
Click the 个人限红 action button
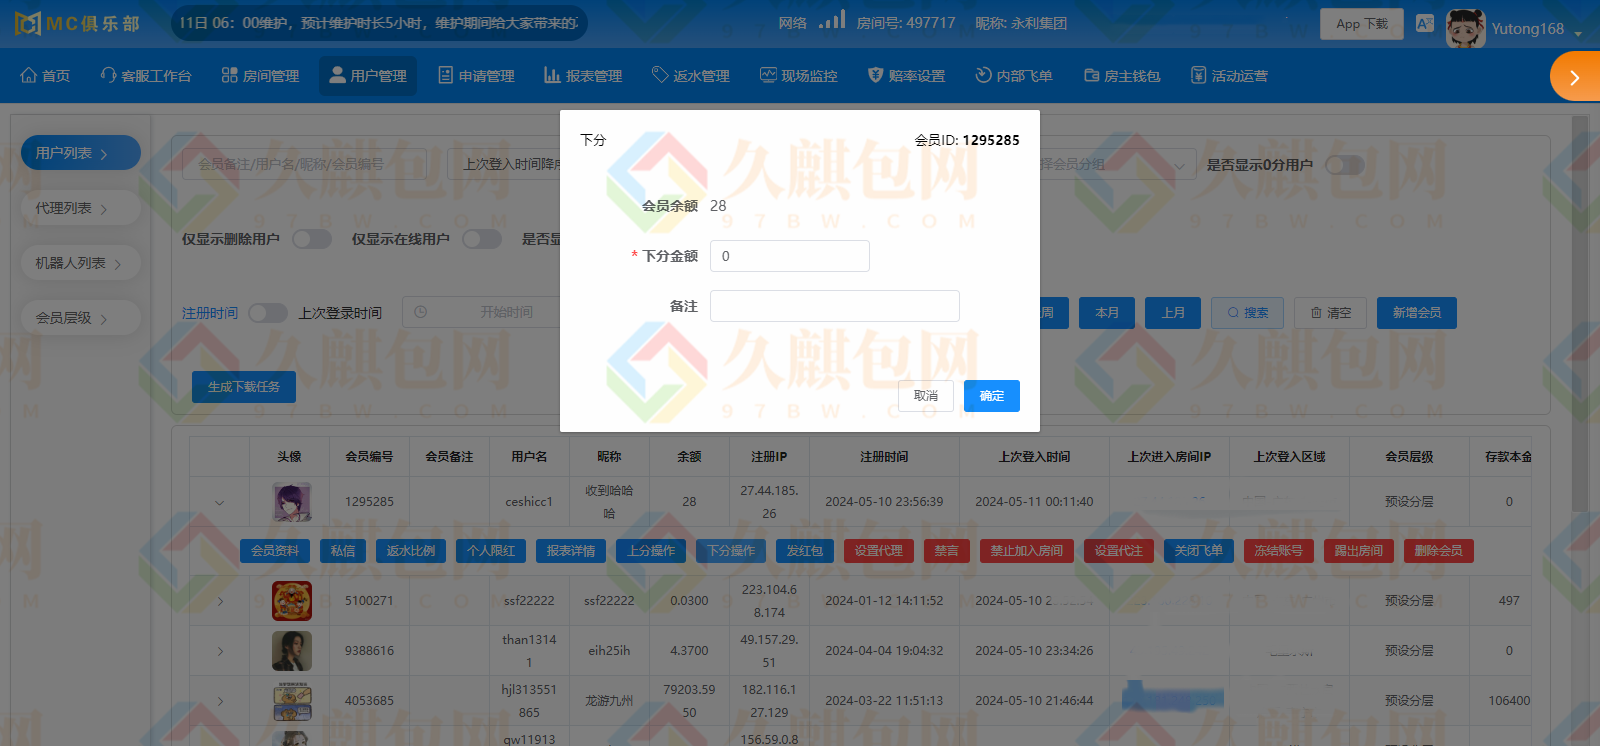pos(491,551)
